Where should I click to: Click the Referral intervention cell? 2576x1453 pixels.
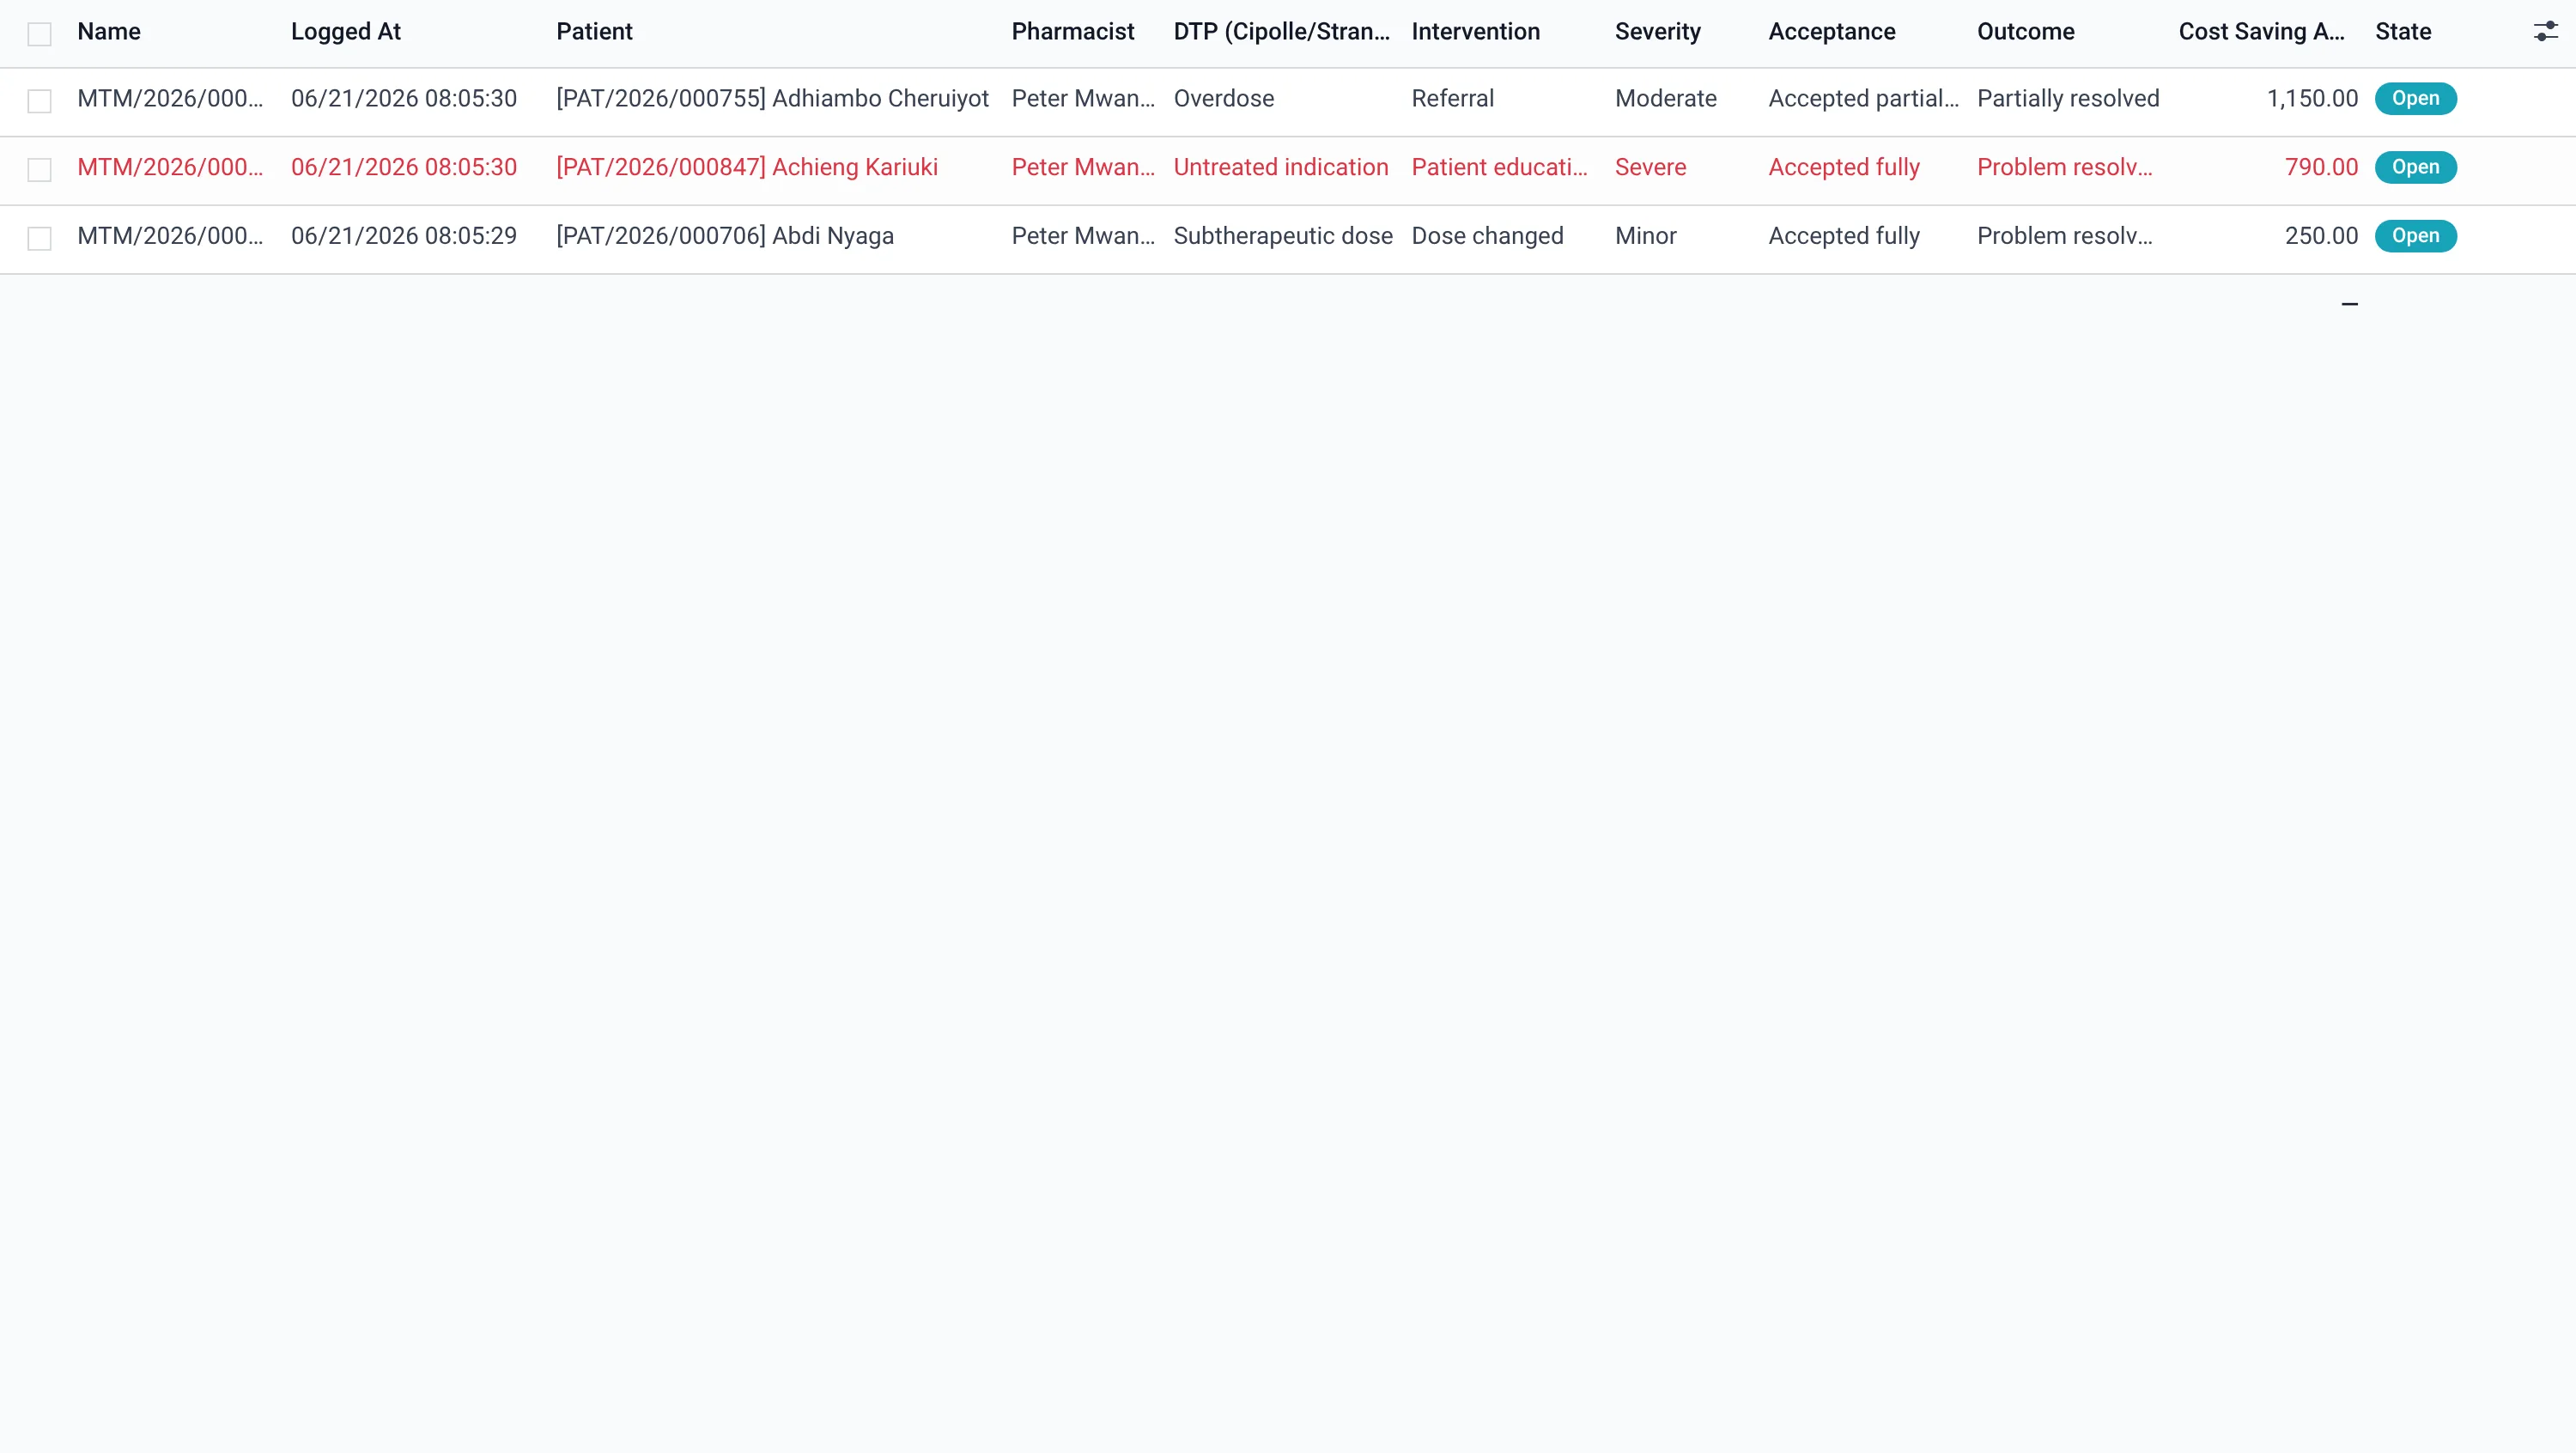point(1453,99)
